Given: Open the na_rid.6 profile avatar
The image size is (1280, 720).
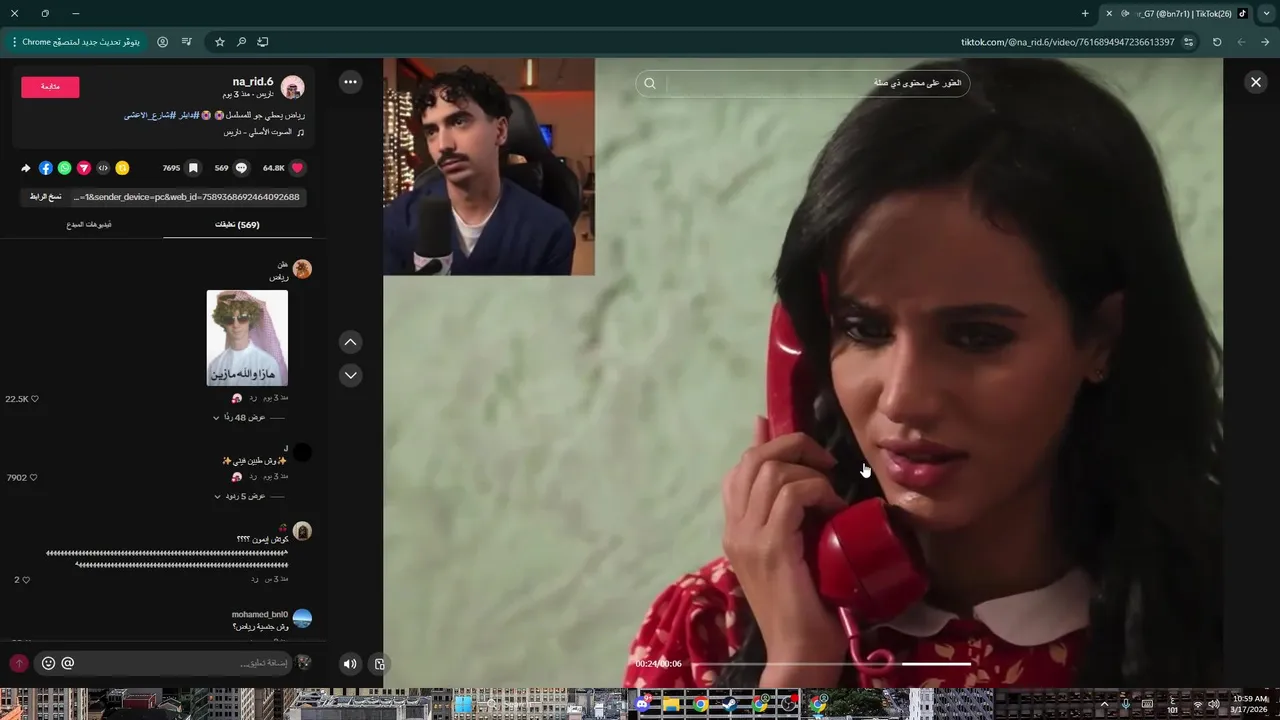Looking at the screenshot, I should (292, 87).
